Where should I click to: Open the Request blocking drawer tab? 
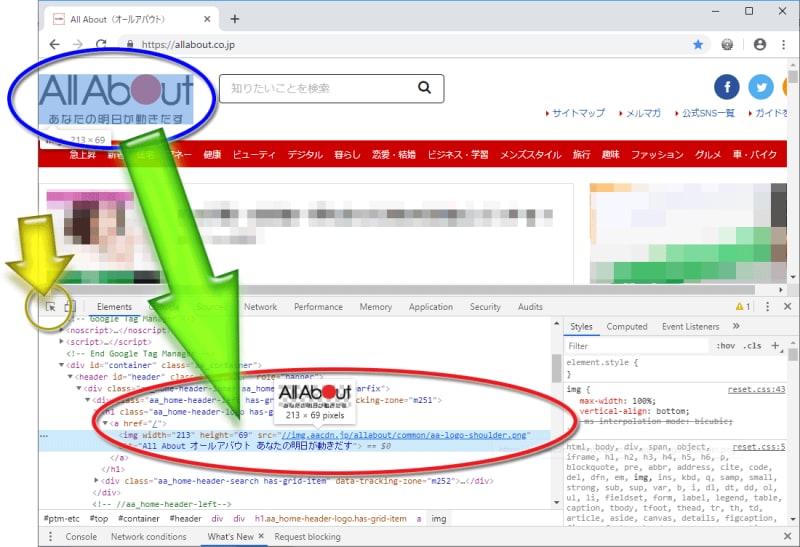pyautogui.click(x=307, y=537)
